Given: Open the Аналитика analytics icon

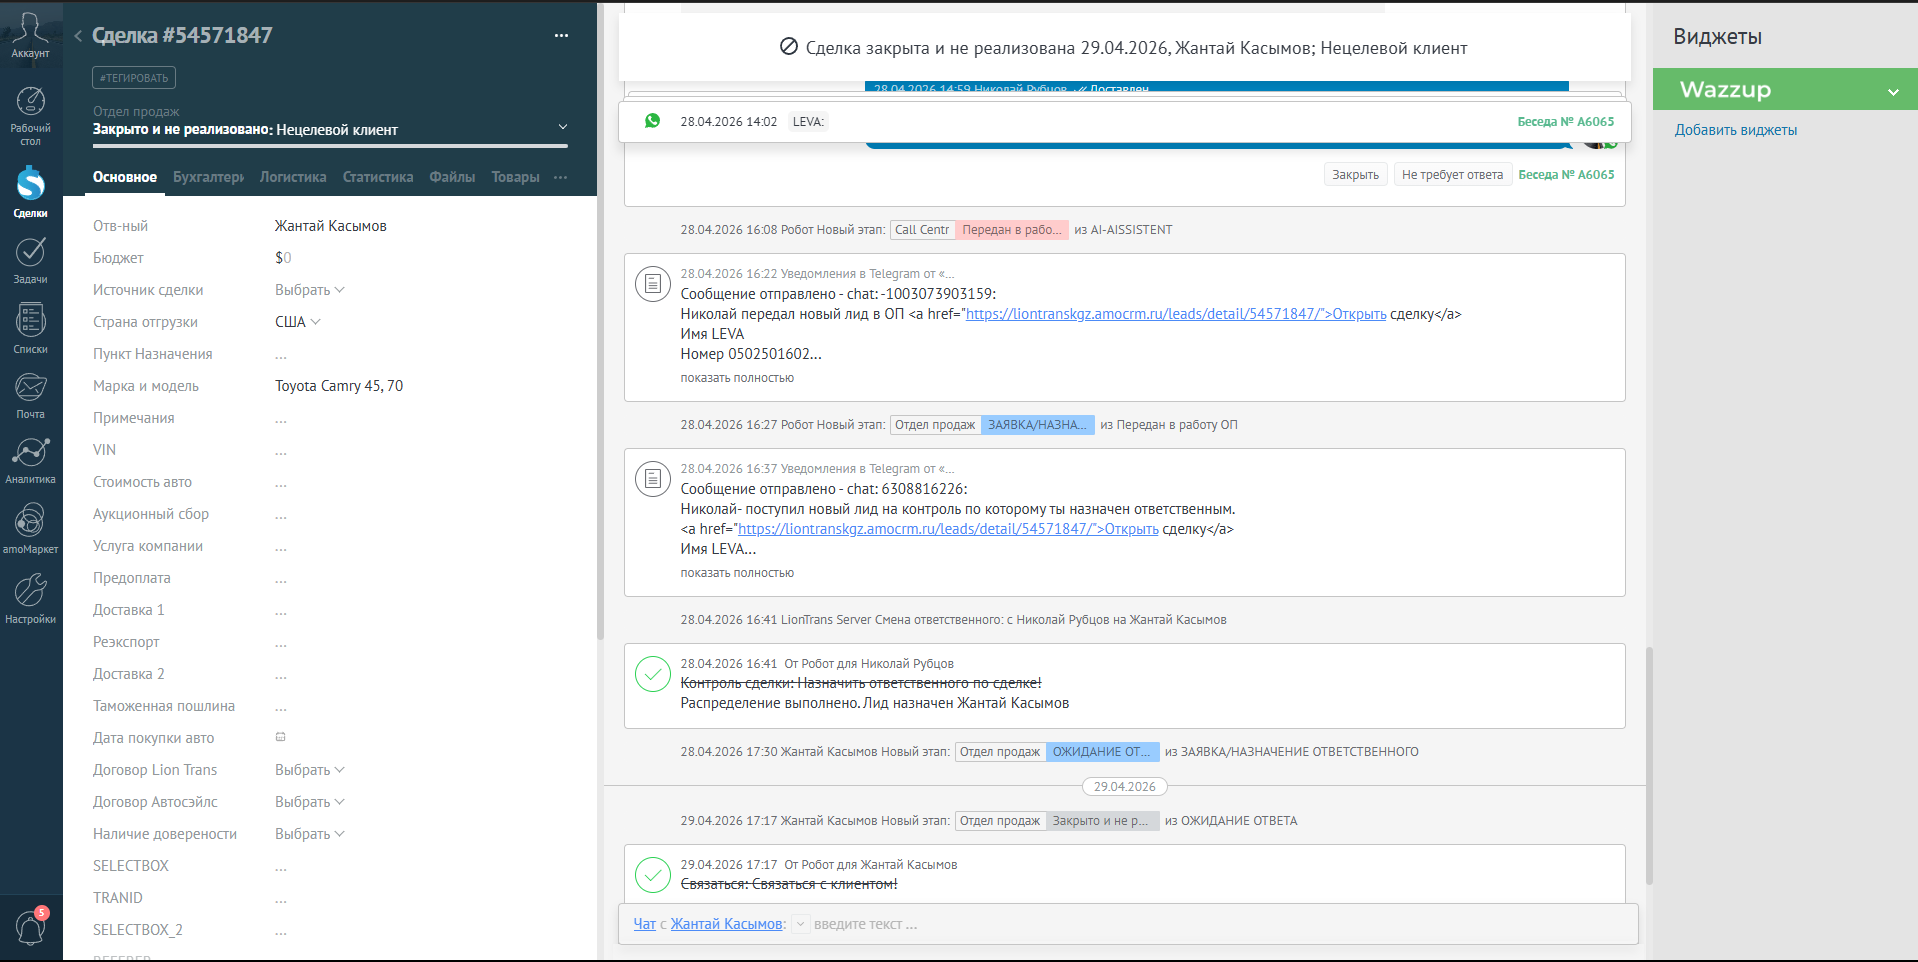Looking at the screenshot, I should [30, 460].
